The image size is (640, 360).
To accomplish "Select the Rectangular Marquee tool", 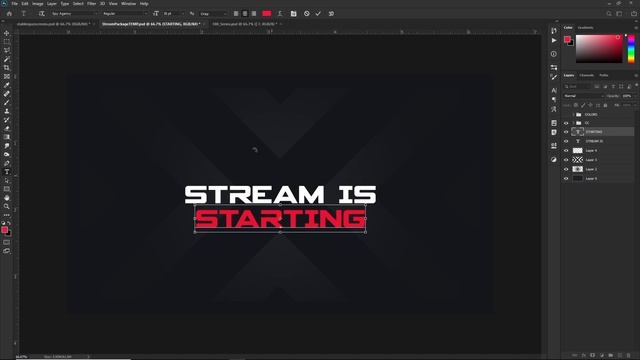I will tap(7, 42).
